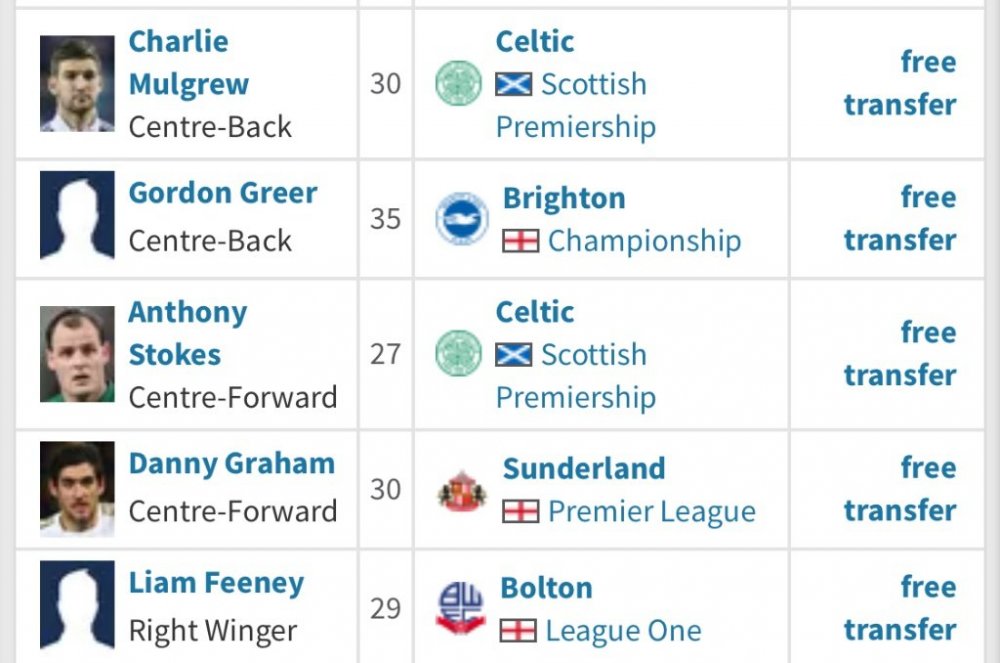Open the League One competition link
This screenshot has height=663, width=1000.
(x=623, y=631)
